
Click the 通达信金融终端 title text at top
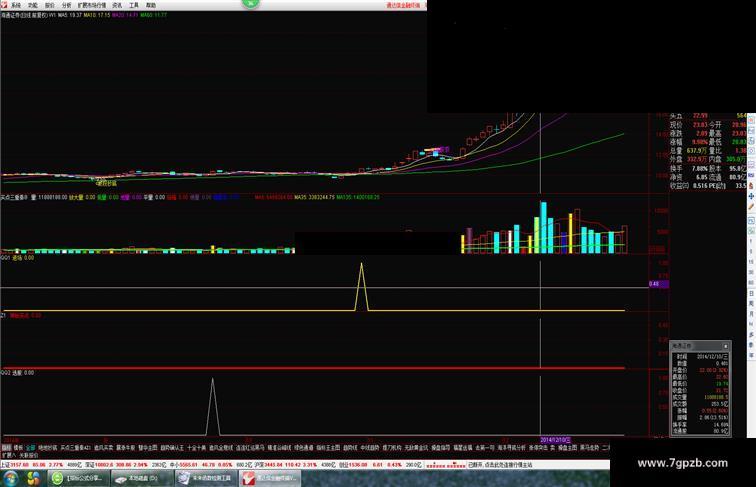(403, 5)
